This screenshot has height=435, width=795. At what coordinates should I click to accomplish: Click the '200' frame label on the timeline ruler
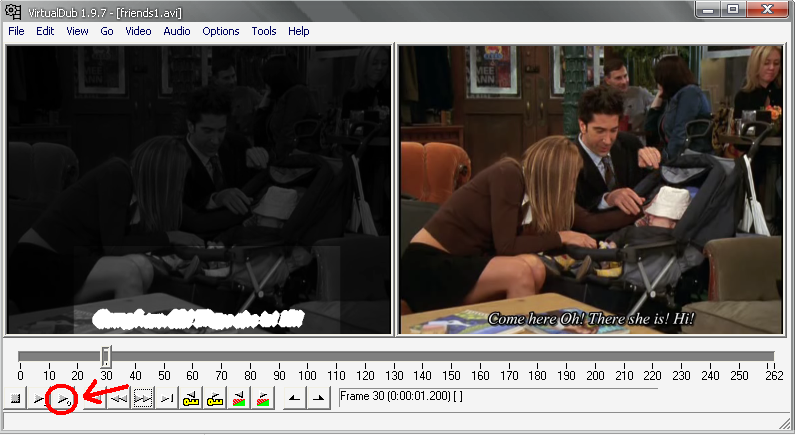[x=595, y=376]
